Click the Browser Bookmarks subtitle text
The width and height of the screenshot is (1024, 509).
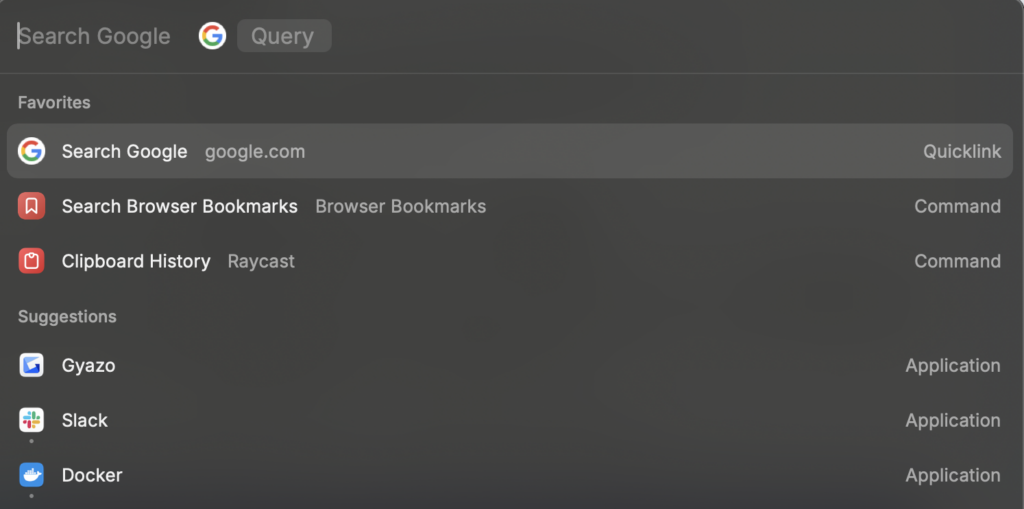point(400,206)
